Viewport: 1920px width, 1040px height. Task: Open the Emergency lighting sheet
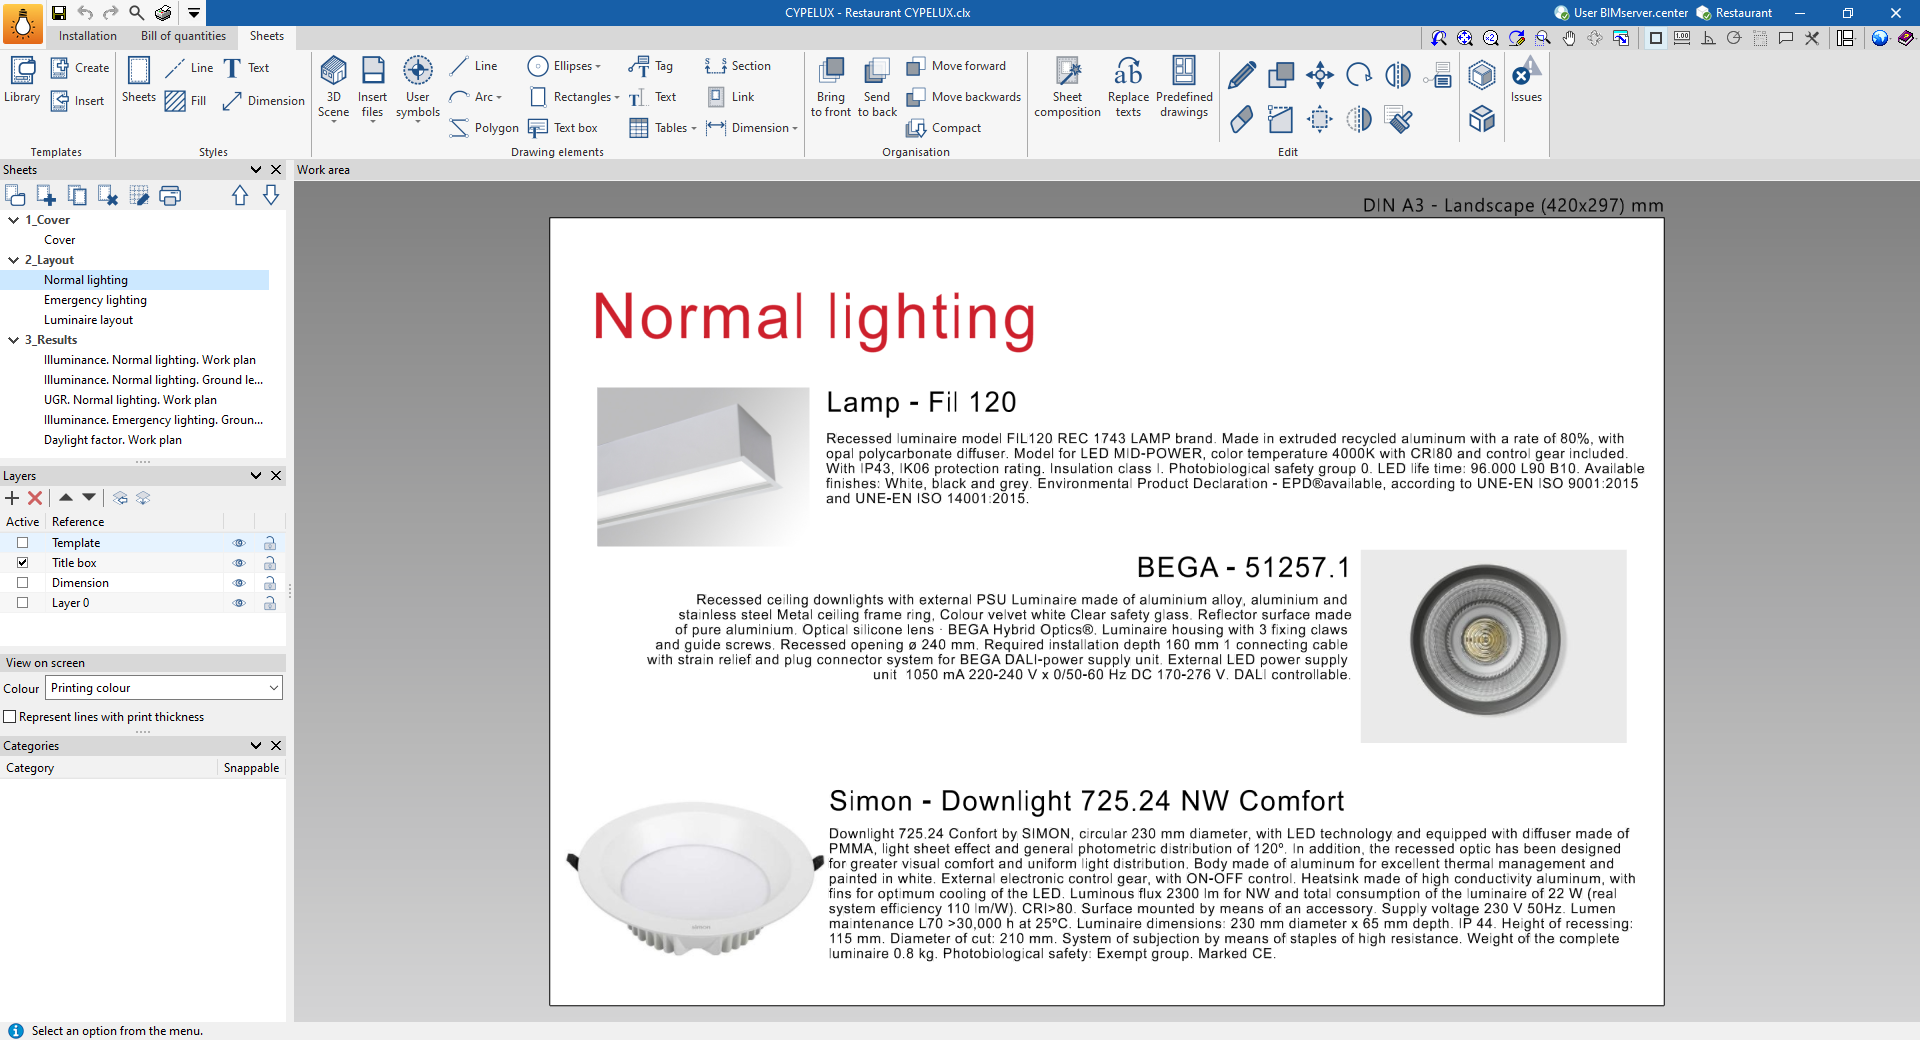(95, 300)
